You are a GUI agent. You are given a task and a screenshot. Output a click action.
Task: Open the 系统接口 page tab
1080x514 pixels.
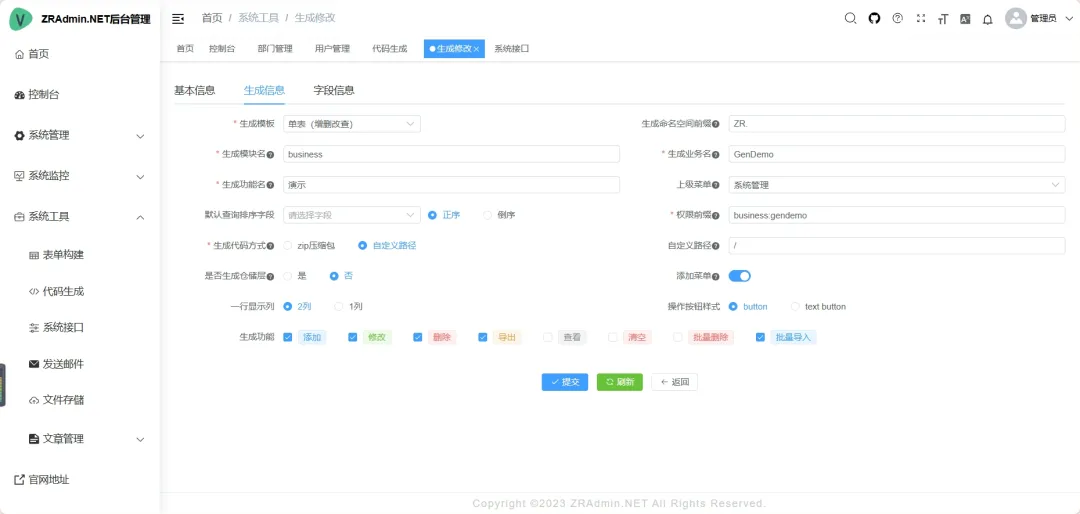click(x=512, y=49)
